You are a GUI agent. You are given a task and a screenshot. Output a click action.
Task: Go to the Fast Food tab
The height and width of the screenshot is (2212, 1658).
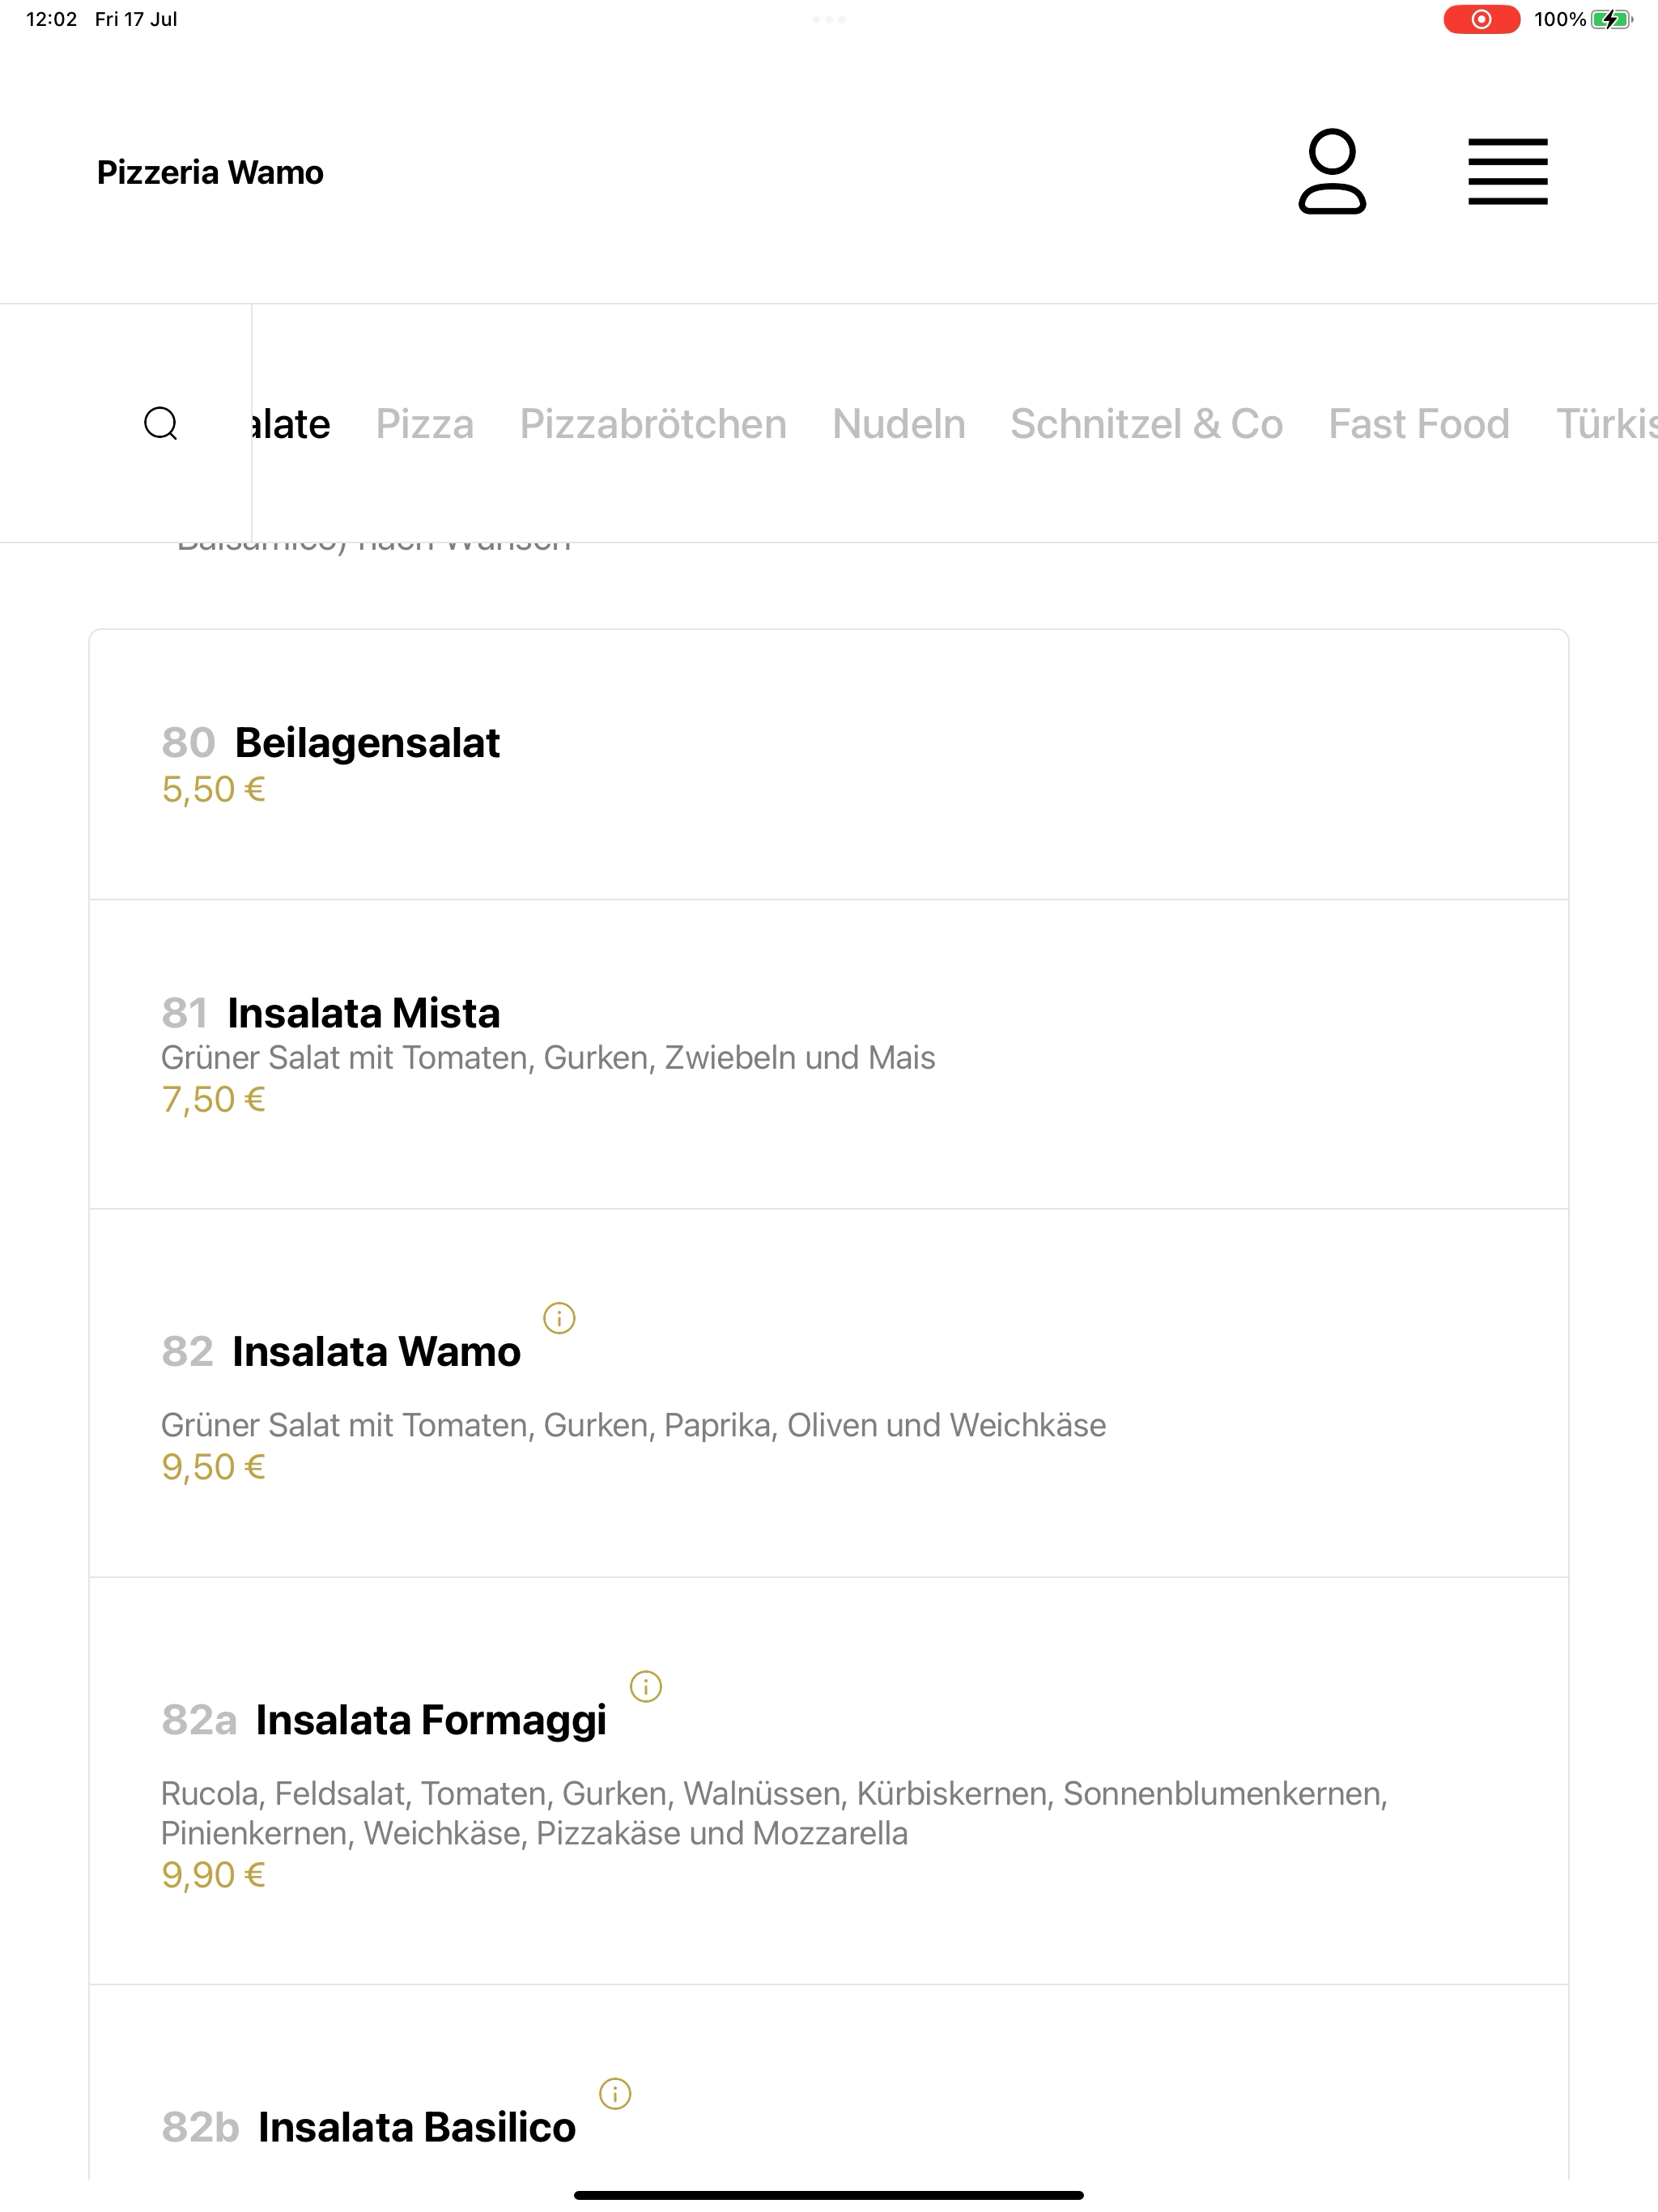[x=1418, y=424]
